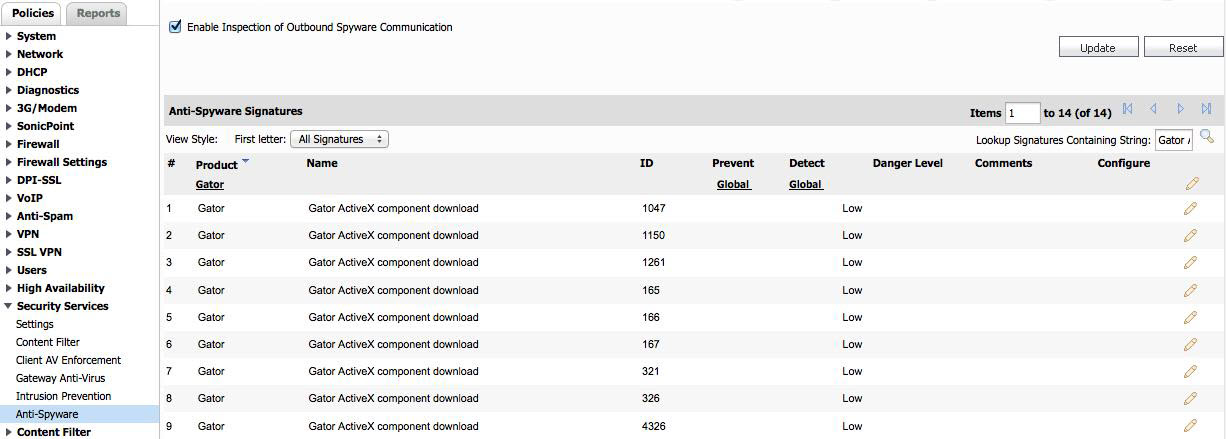Go to next page of signatures
This screenshot has width=1226, height=439.
1180,109
